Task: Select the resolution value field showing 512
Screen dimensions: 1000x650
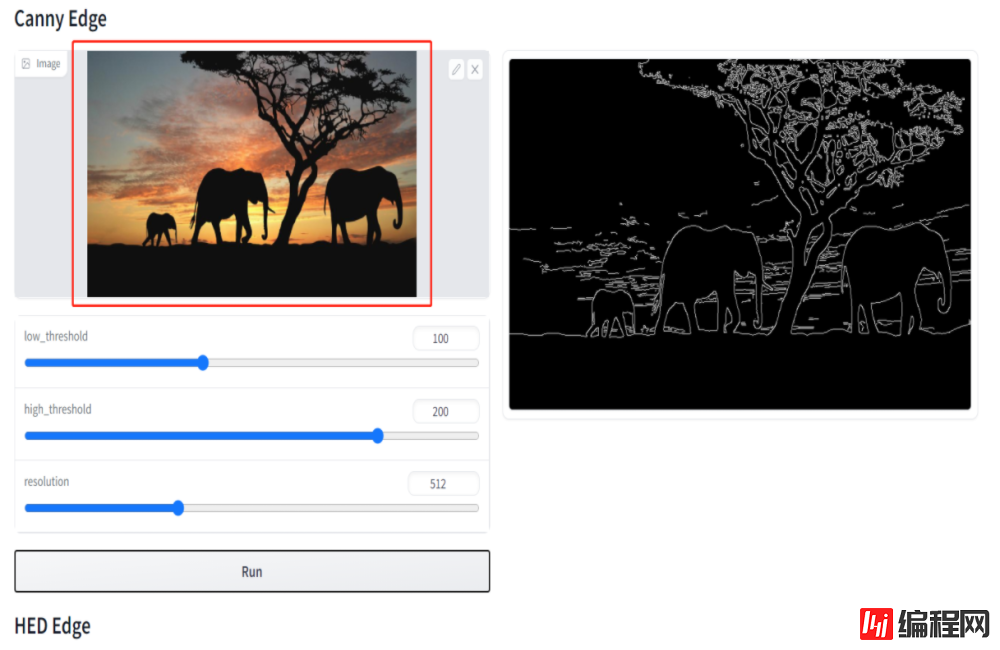Action: click(443, 484)
